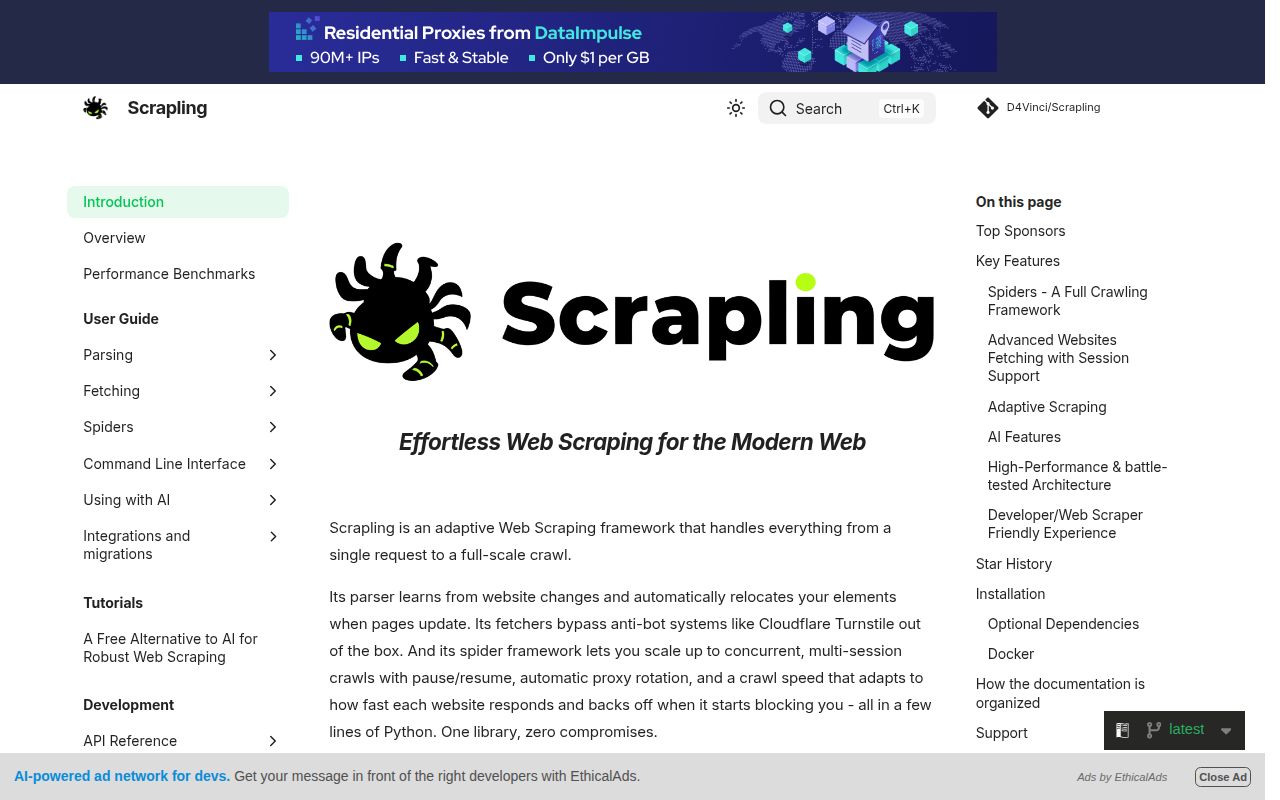The width and height of the screenshot is (1280, 800).
Task: Jump to Support section
Action: point(1001,733)
